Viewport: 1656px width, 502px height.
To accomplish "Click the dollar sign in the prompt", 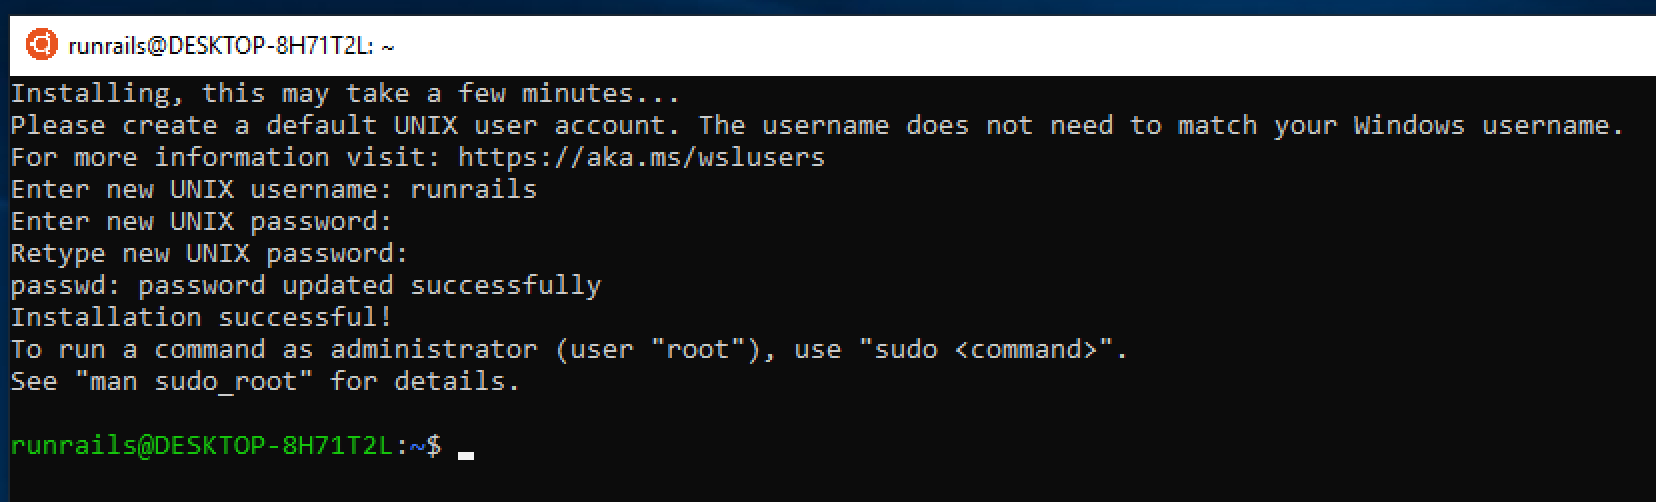I will [434, 445].
